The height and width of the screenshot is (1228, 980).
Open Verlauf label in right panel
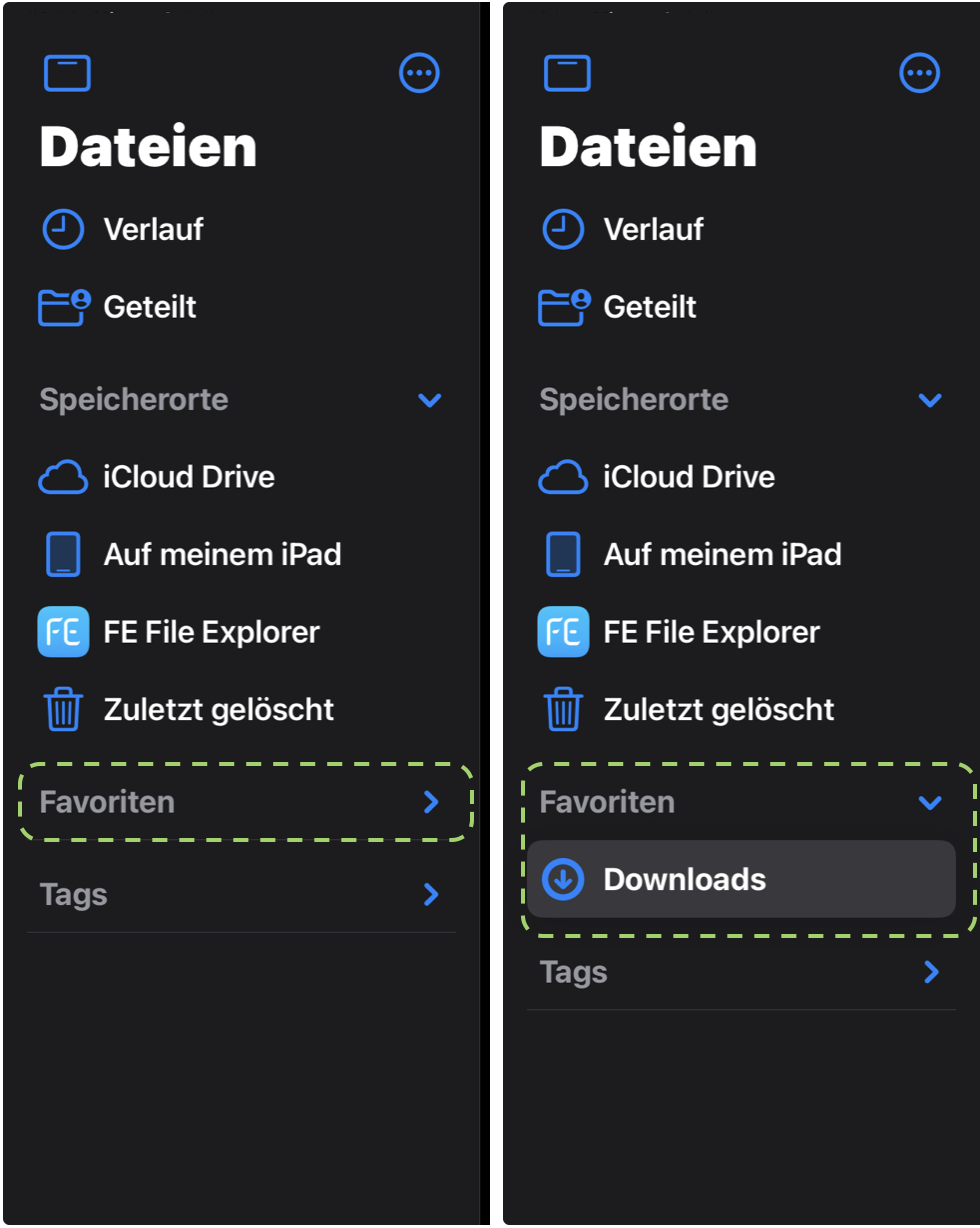click(x=653, y=229)
